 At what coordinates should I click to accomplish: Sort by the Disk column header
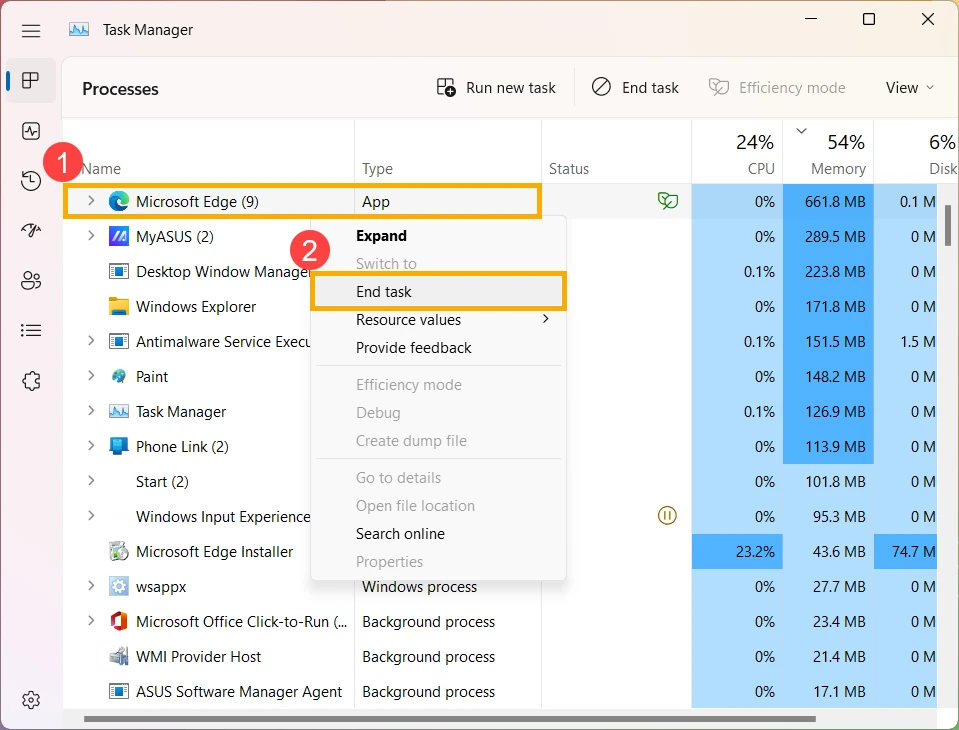pyautogui.click(x=915, y=153)
